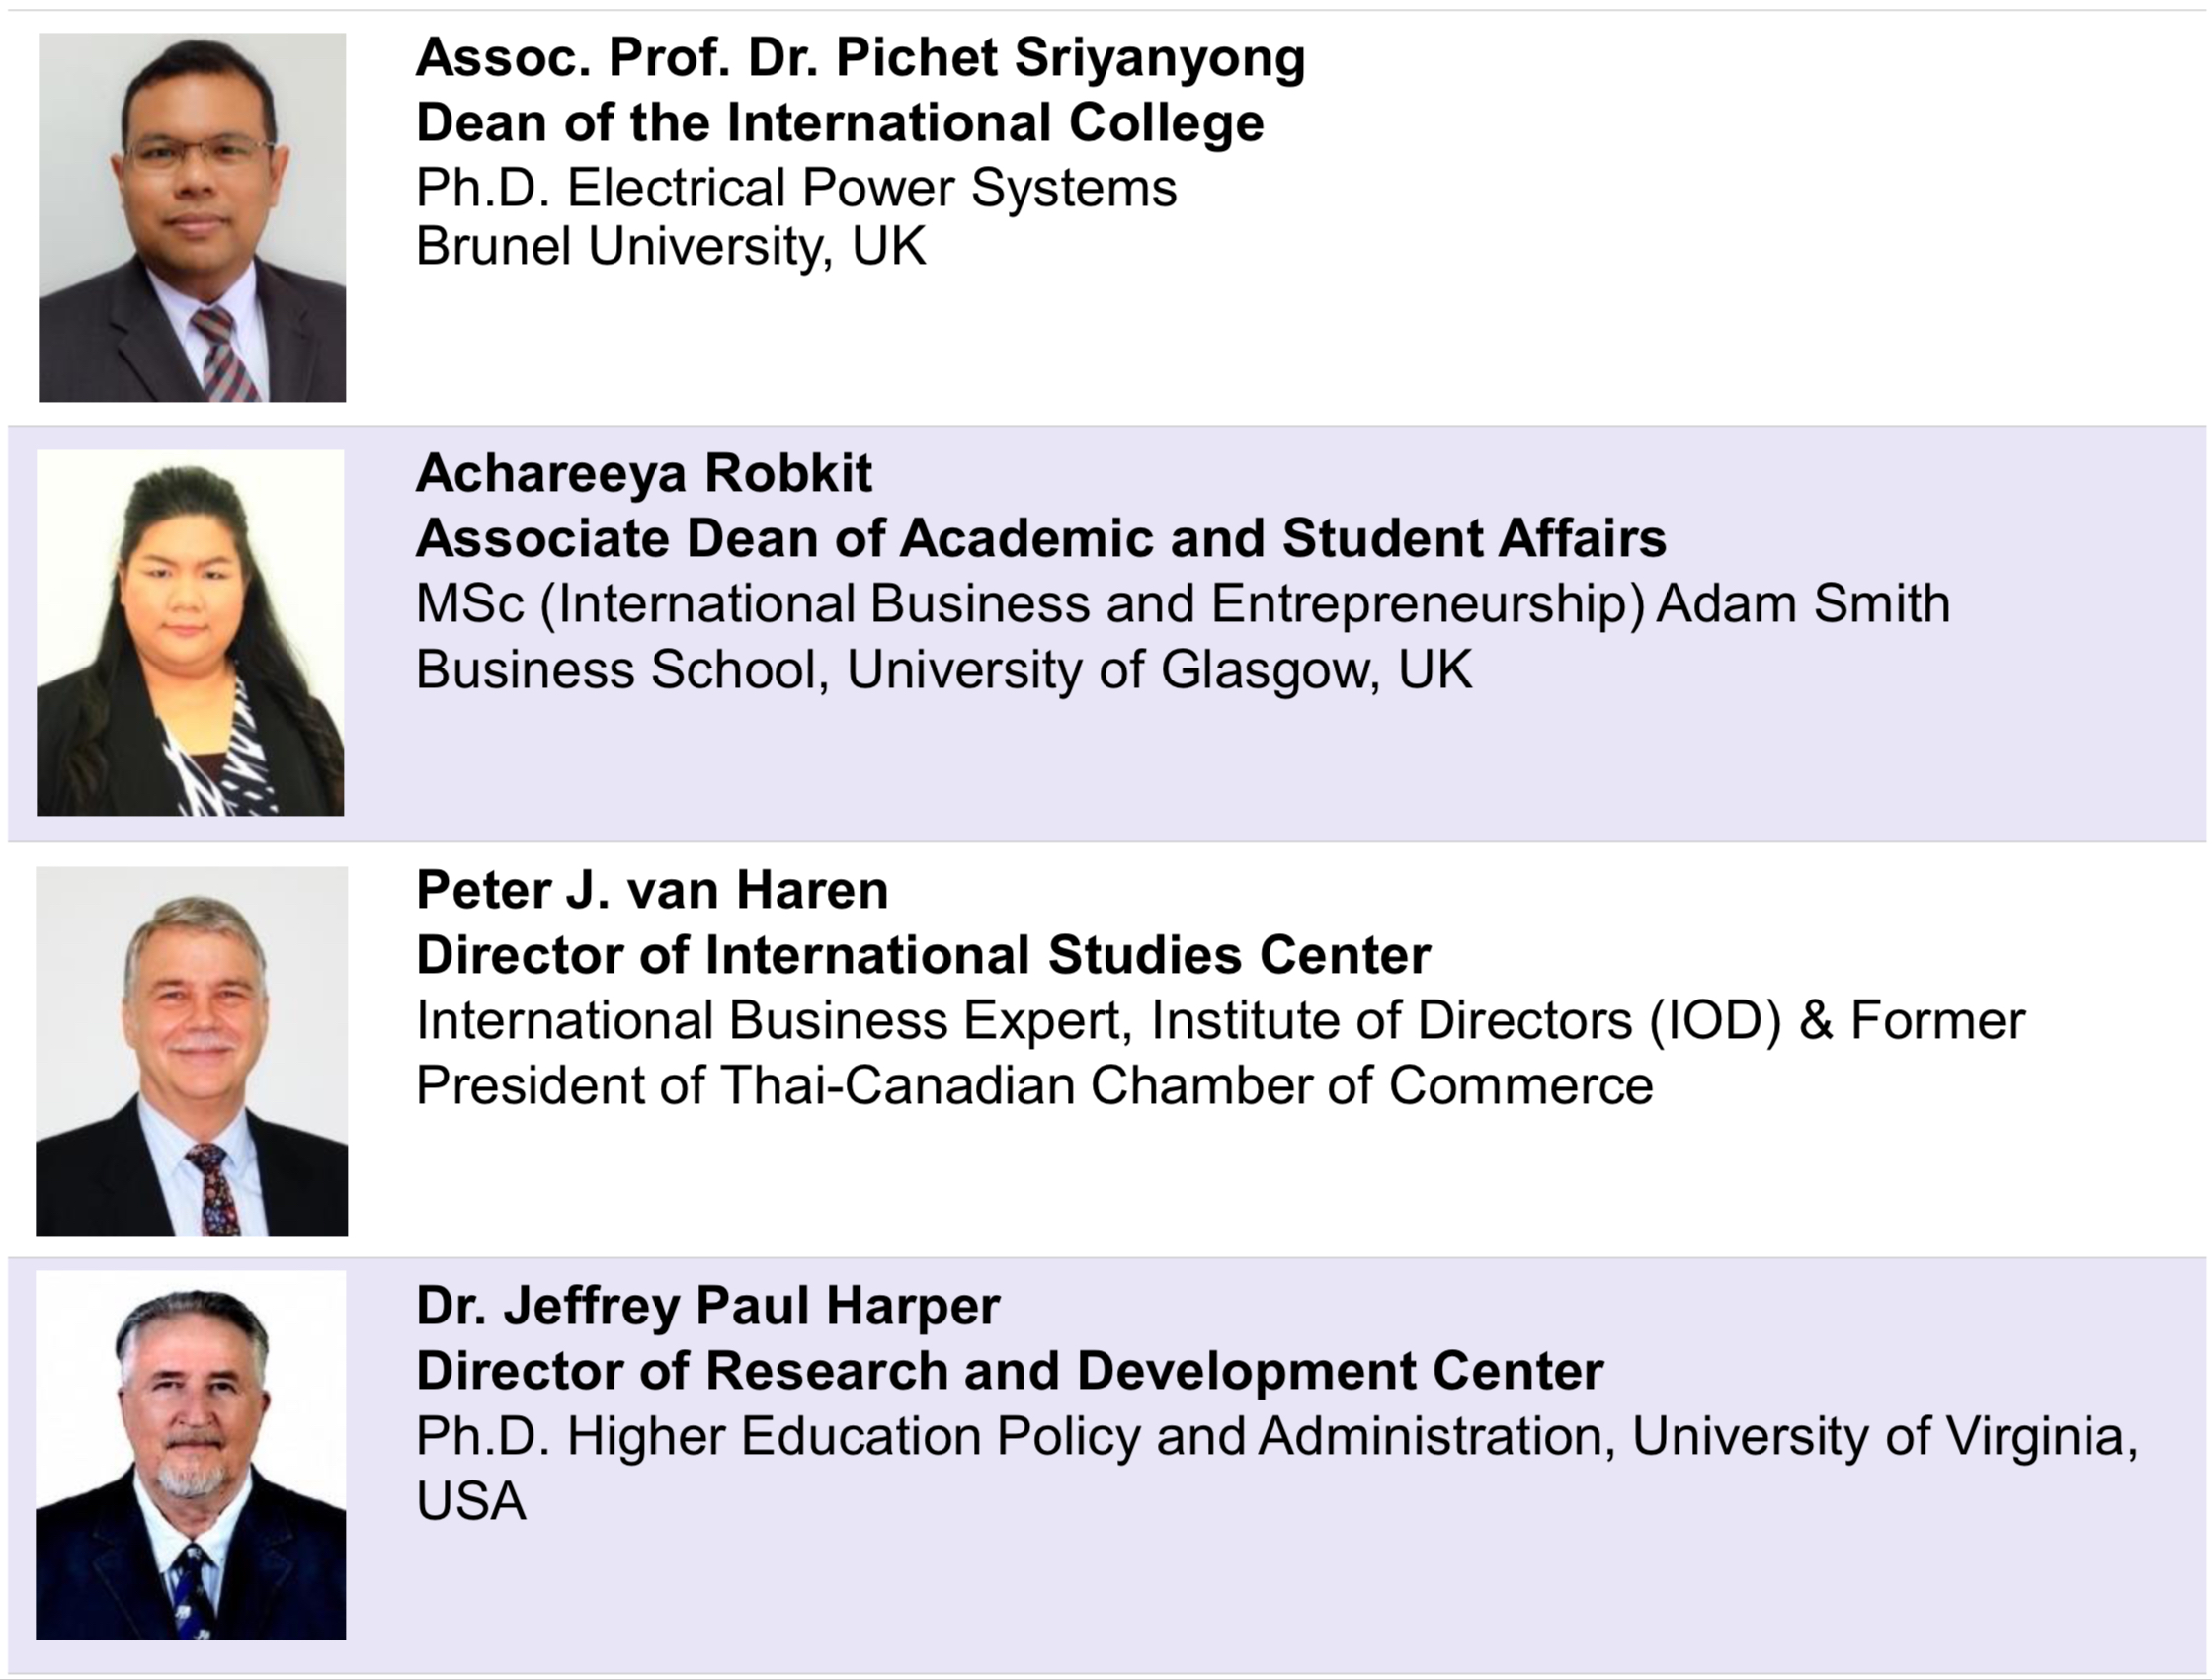Click Director of Research and Development Center
This screenshot has height=1680, width=2212.
(1010, 1371)
